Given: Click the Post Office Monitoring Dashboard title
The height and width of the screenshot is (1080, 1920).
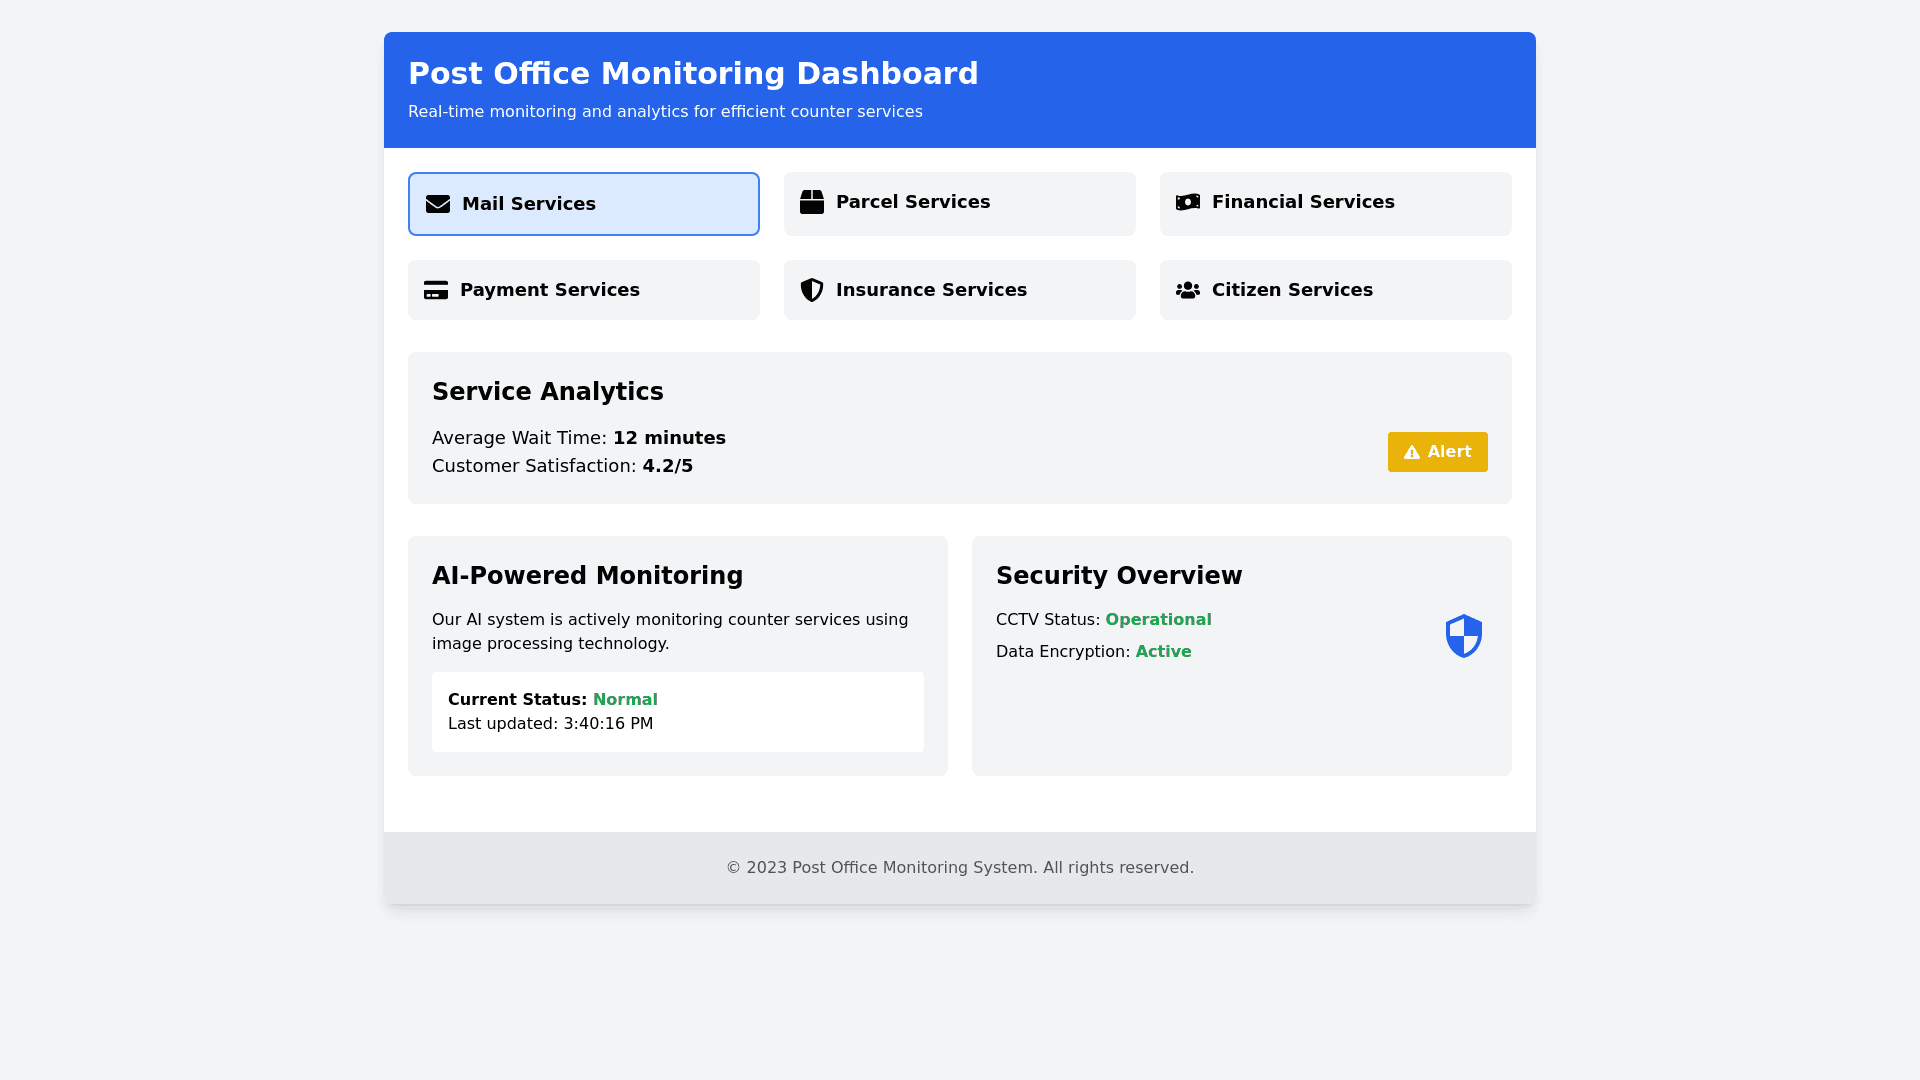Looking at the screenshot, I should click(693, 74).
